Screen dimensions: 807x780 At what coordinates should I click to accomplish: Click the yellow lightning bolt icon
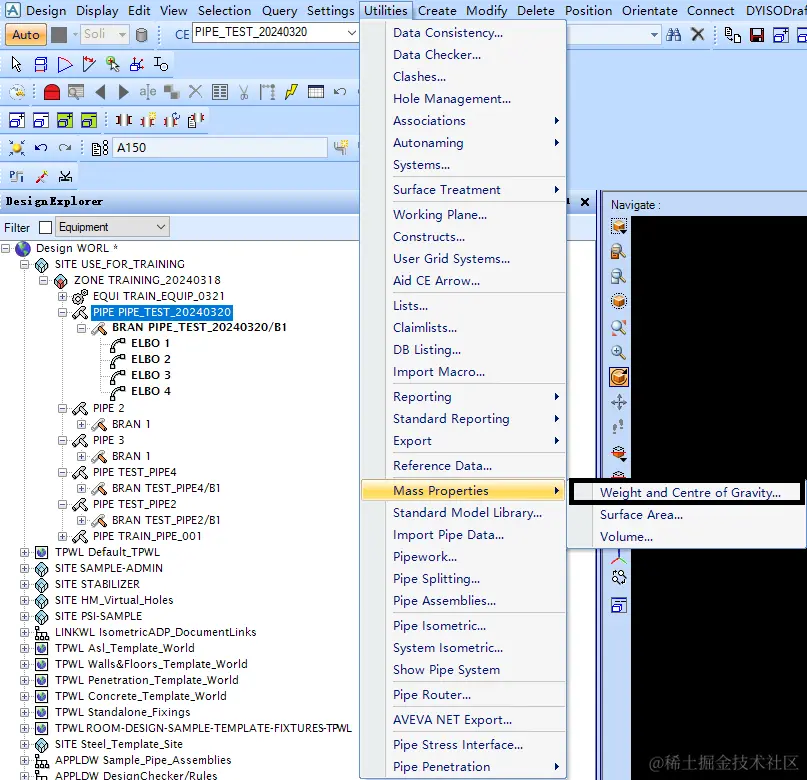point(291,92)
